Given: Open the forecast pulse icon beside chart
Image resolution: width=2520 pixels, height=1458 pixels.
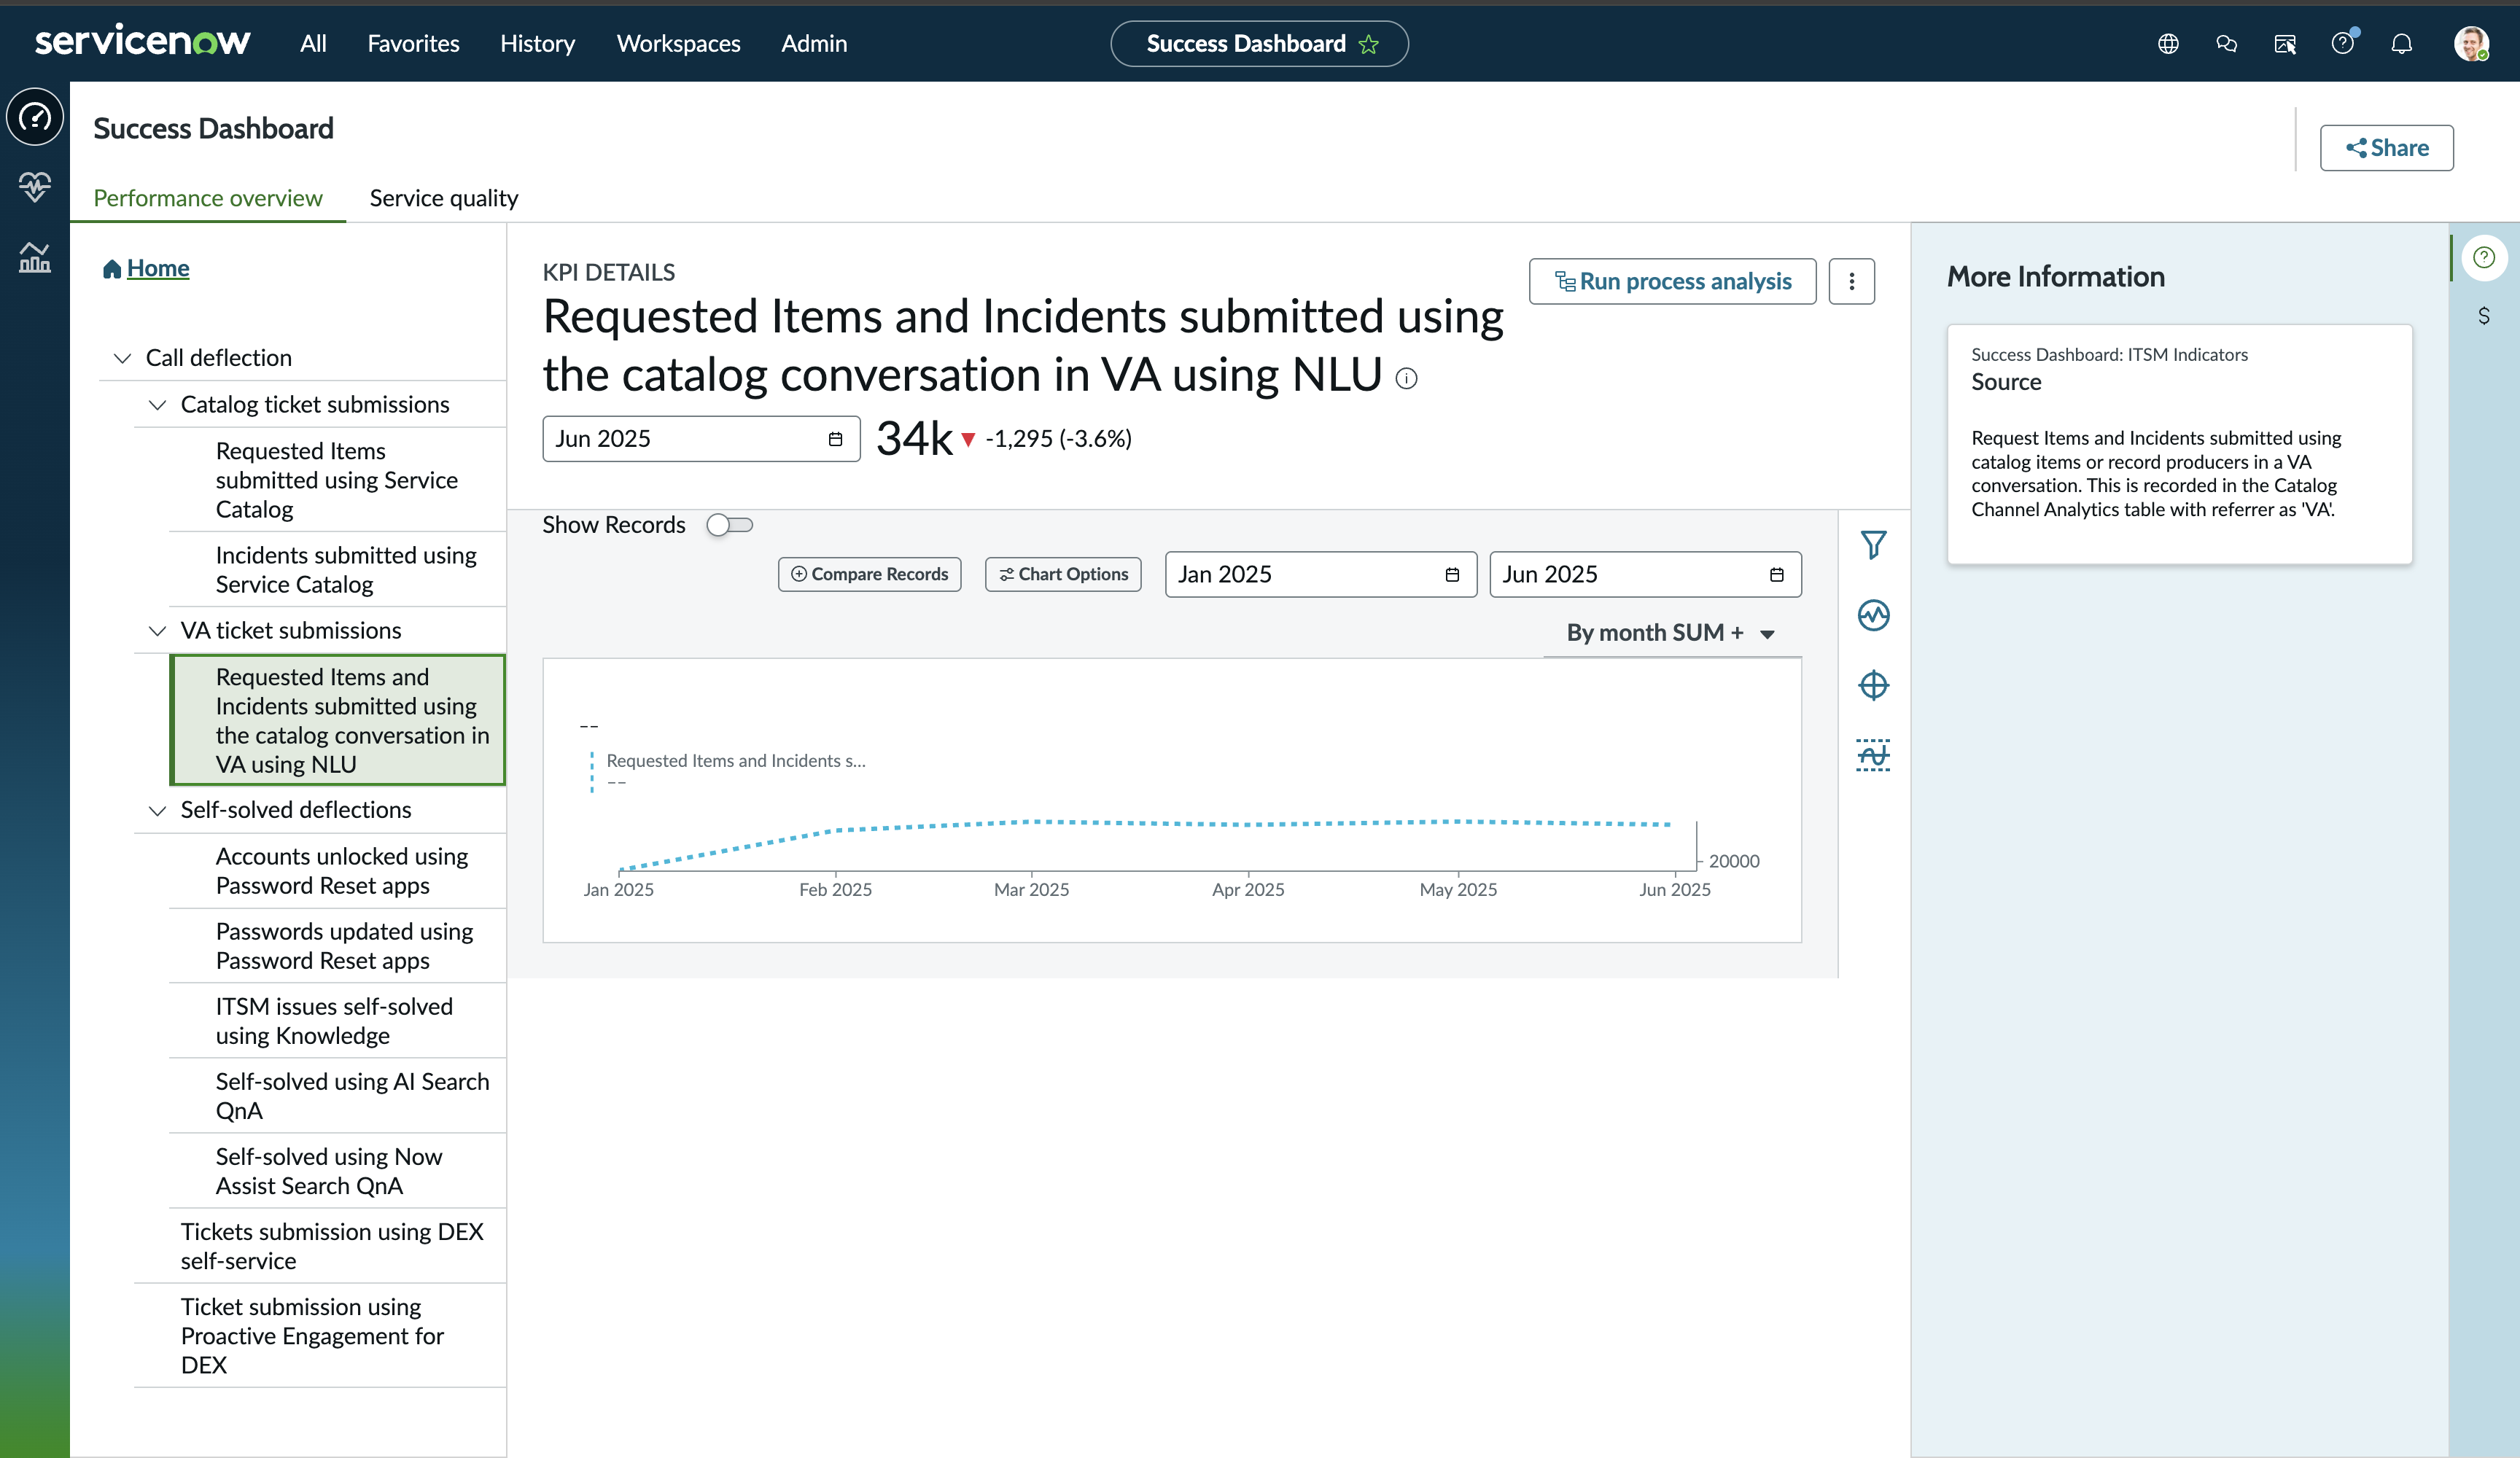Looking at the screenshot, I should pos(1873,615).
